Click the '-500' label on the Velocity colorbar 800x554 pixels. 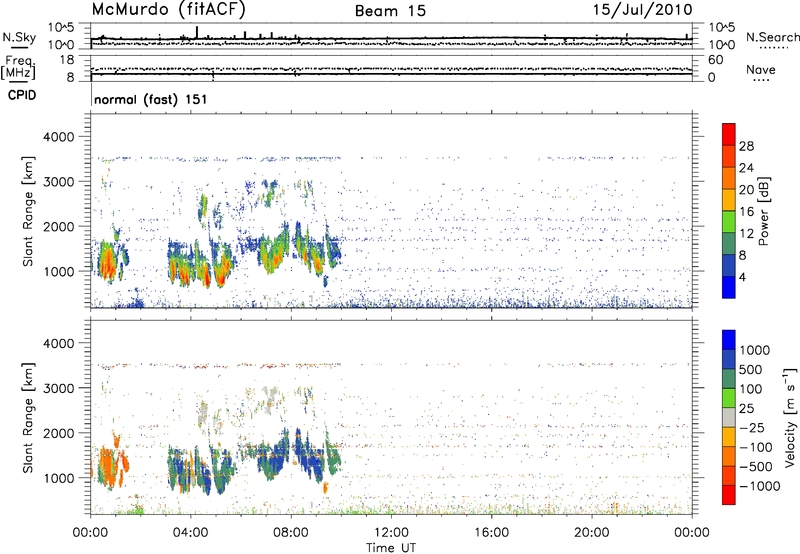(x=756, y=467)
